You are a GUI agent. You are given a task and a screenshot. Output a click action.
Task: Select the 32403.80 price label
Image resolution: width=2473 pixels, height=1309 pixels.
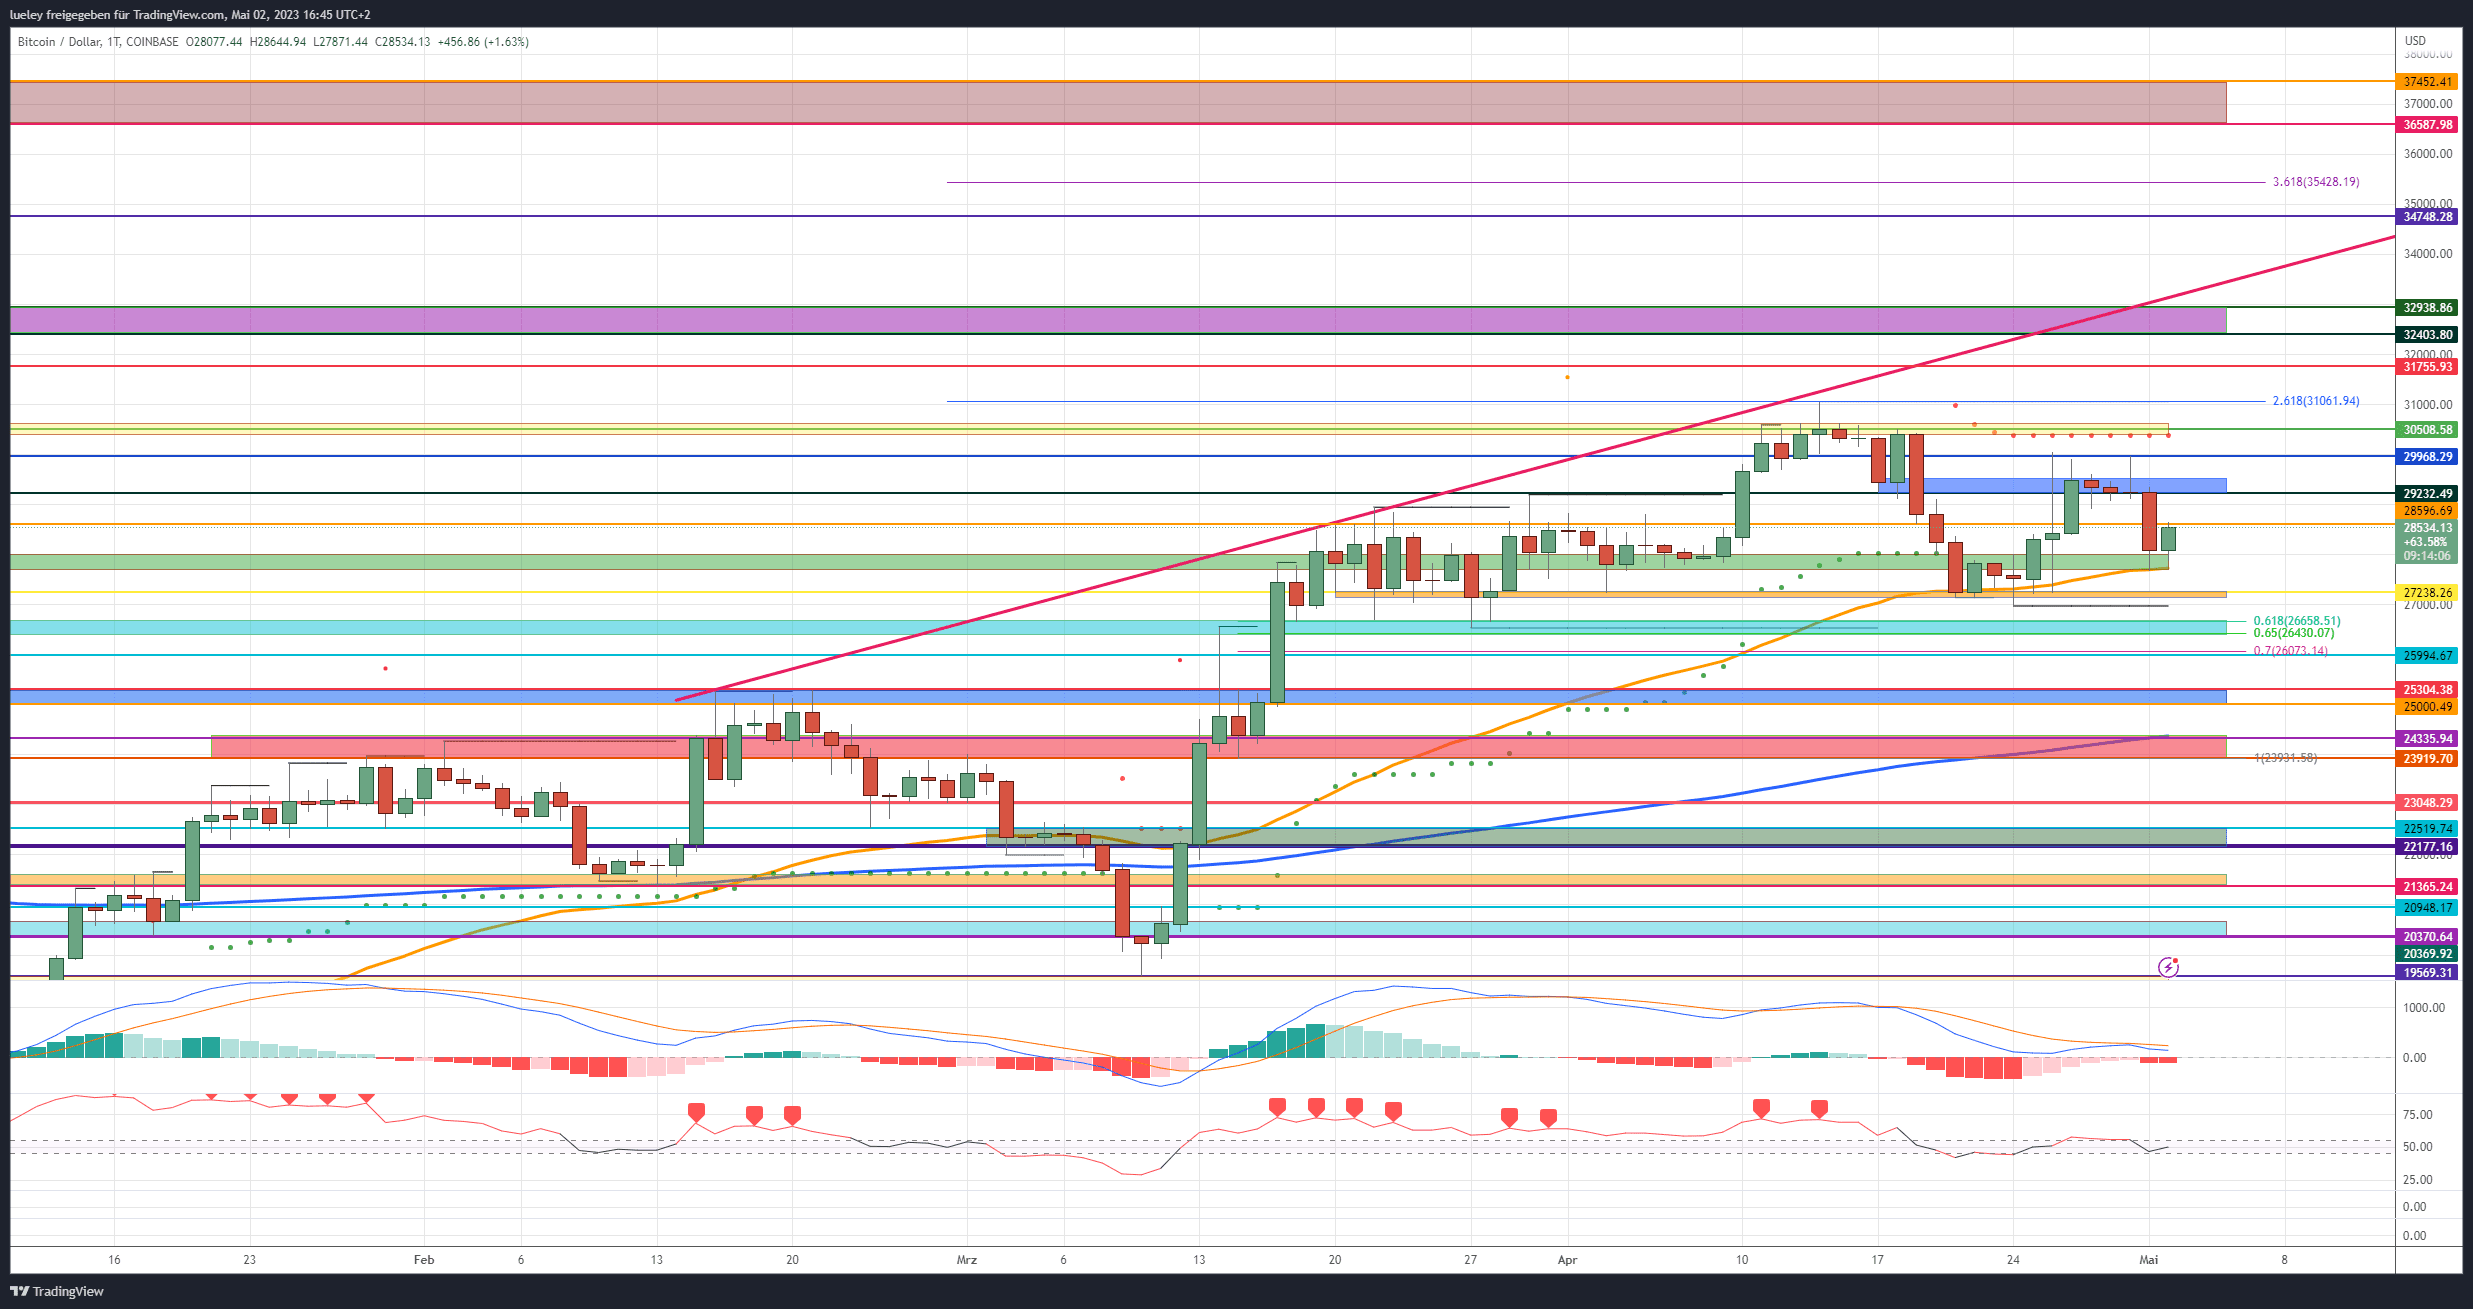coord(2427,335)
